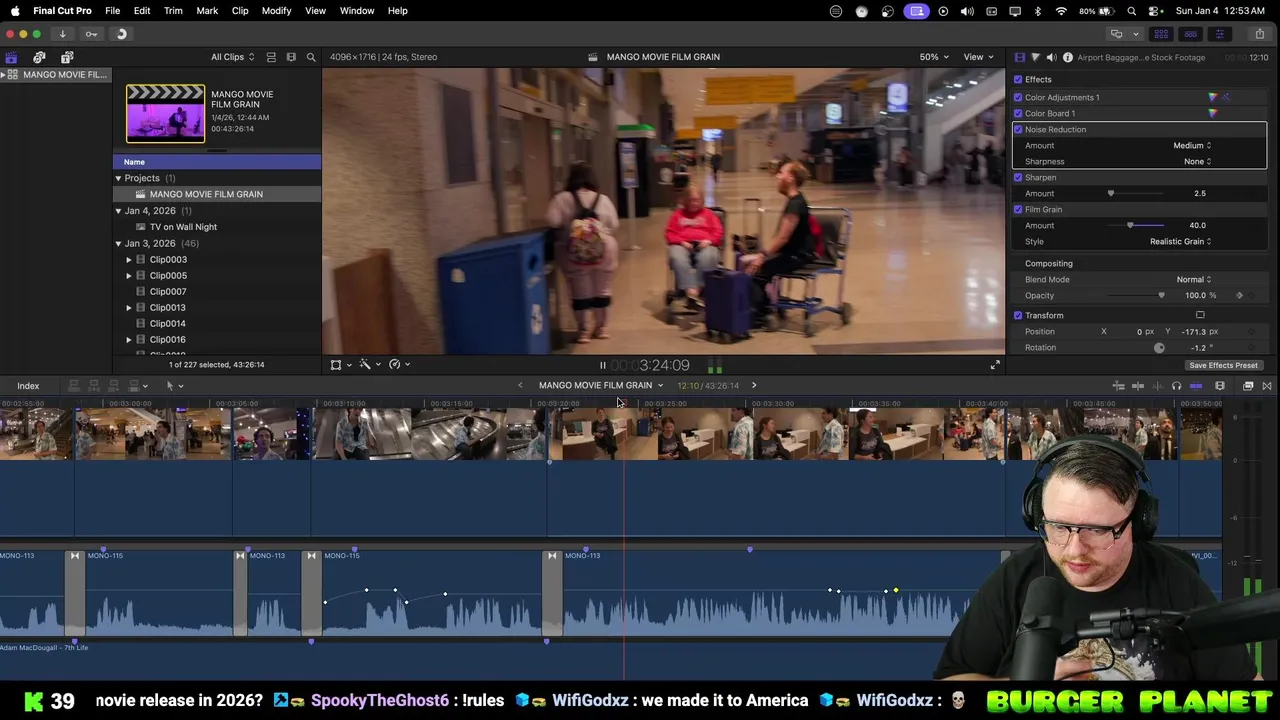1280x720 pixels.
Task: Open Blend Mode Normal dropdown
Action: (1193, 279)
